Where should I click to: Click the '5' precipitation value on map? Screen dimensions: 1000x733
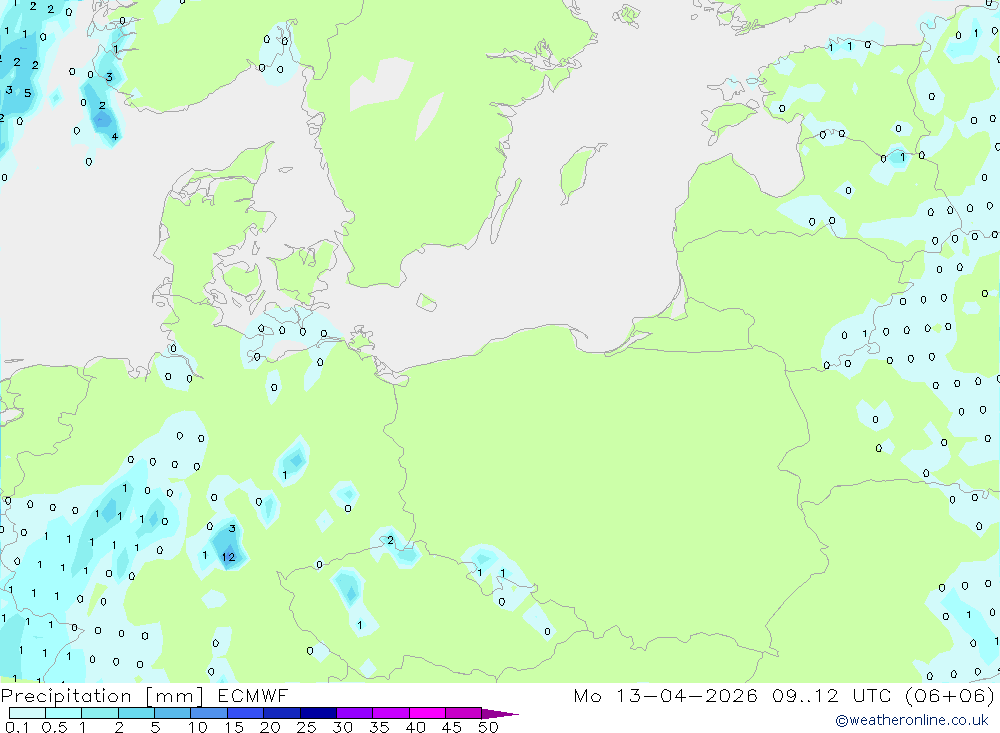(x=27, y=93)
